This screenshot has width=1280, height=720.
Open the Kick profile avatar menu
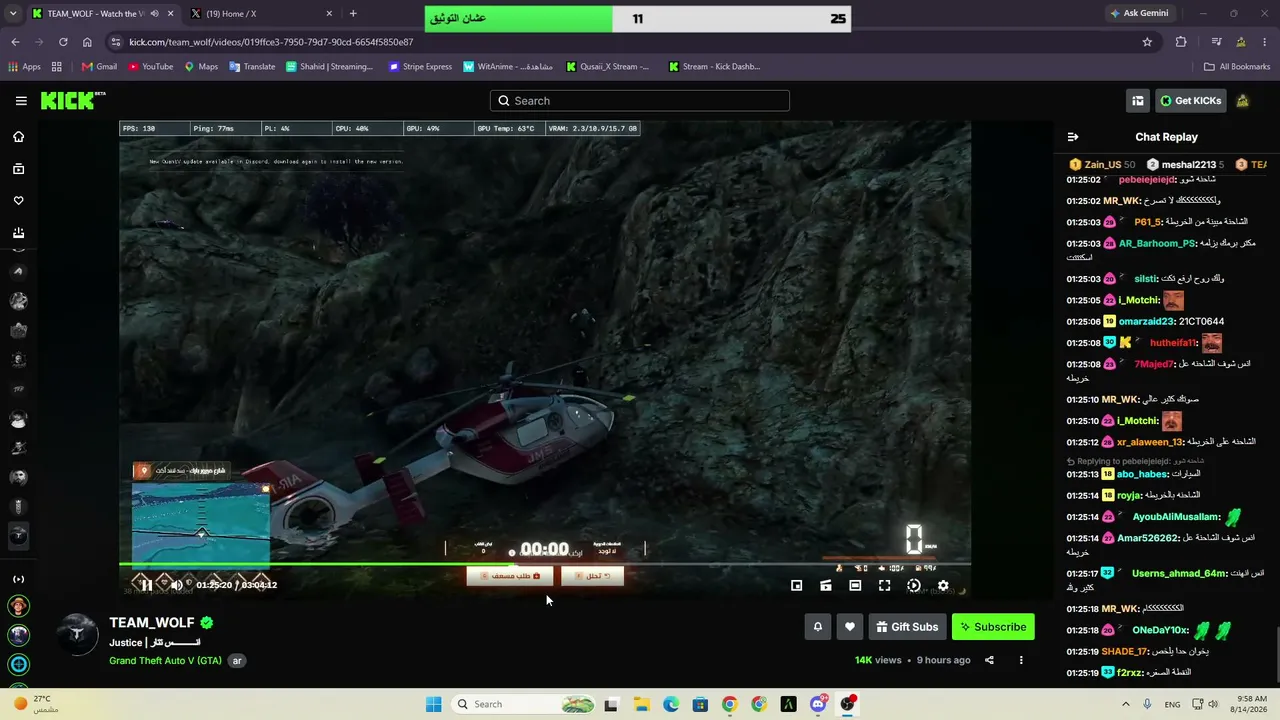pos(1243,100)
